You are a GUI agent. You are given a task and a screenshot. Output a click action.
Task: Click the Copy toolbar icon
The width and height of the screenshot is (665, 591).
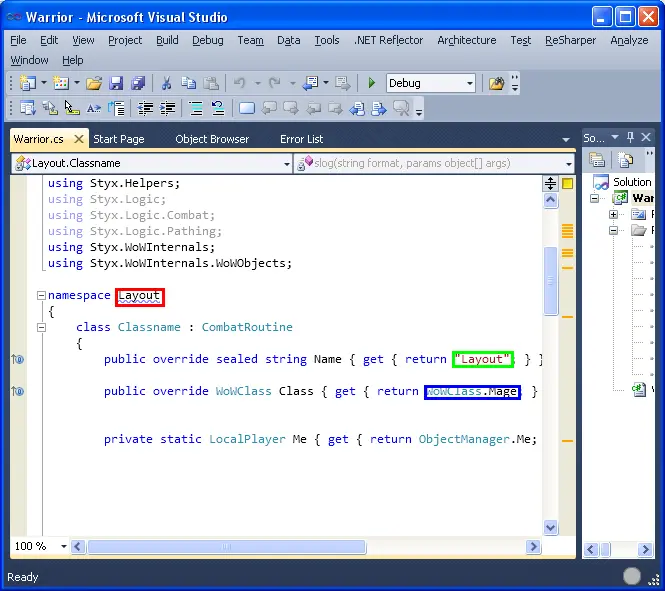[x=189, y=83]
